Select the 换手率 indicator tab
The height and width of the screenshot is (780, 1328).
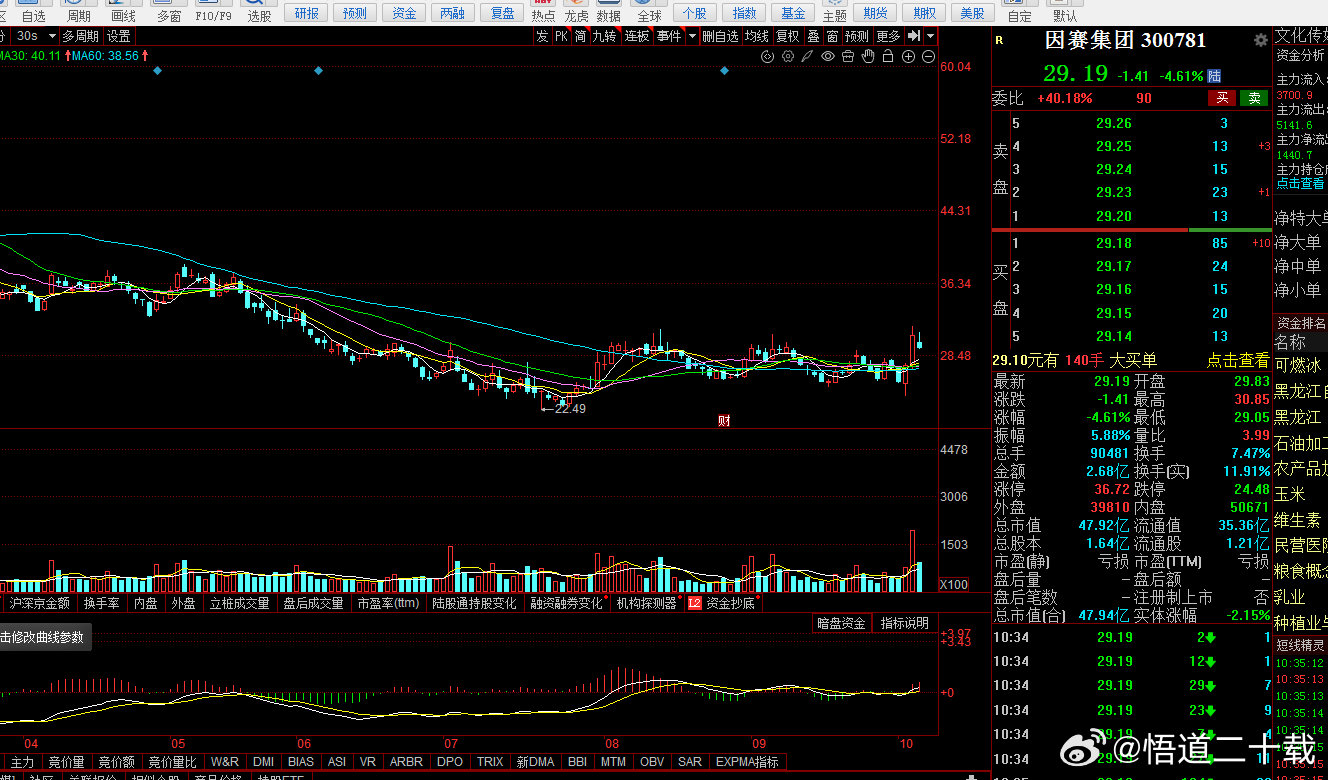tap(101, 603)
